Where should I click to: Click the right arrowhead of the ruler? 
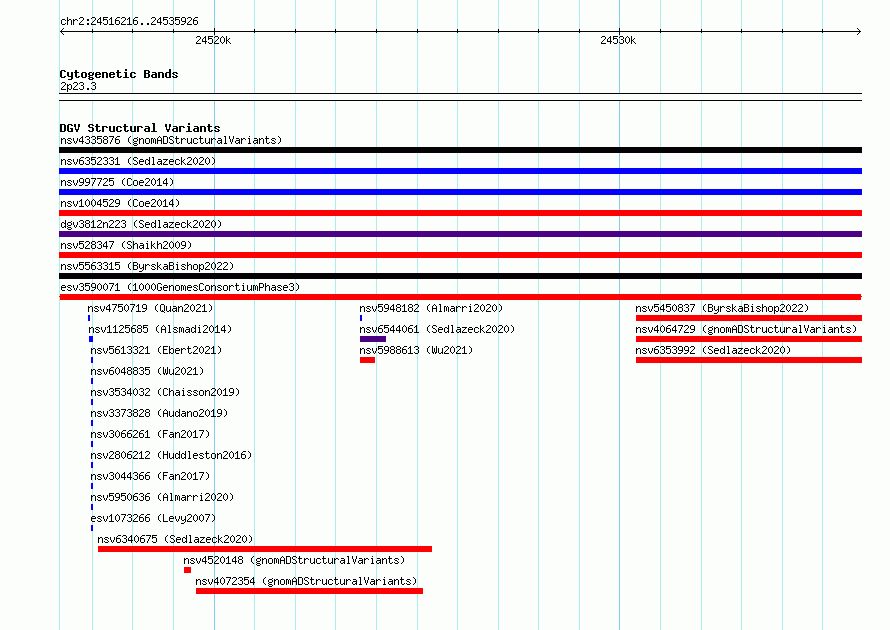859,31
